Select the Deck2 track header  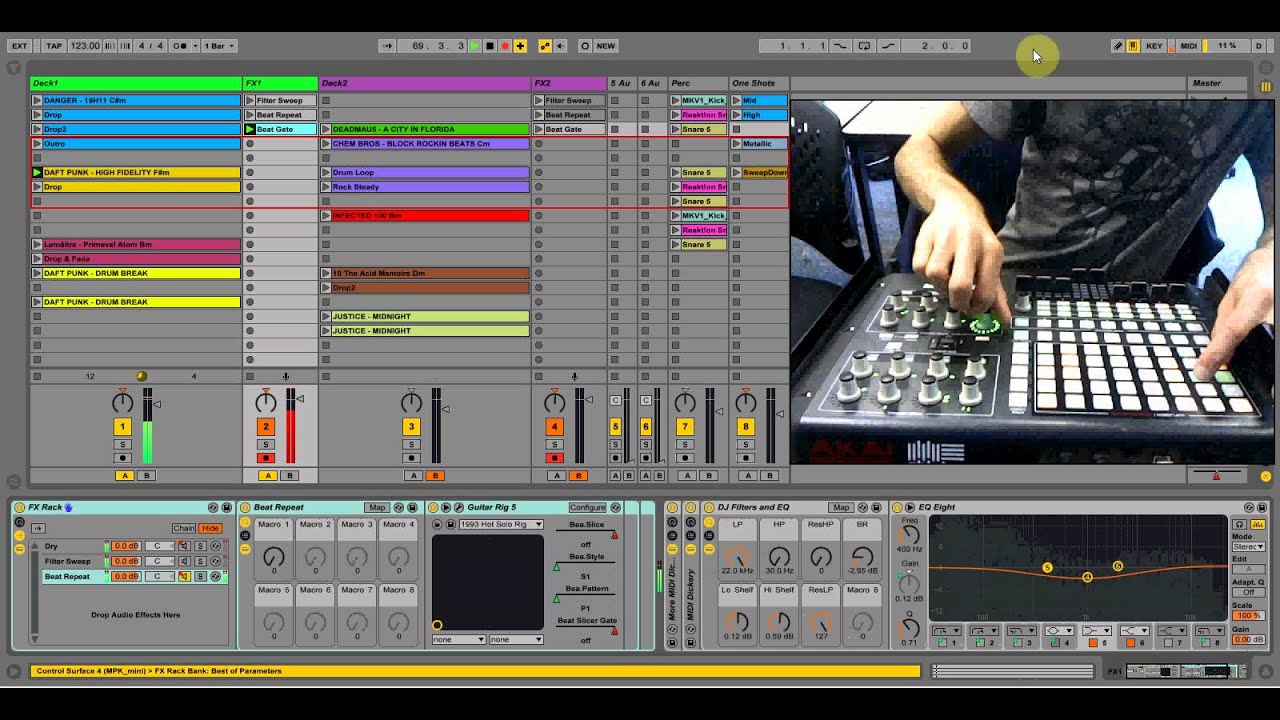pyautogui.click(x=425, y=84)
